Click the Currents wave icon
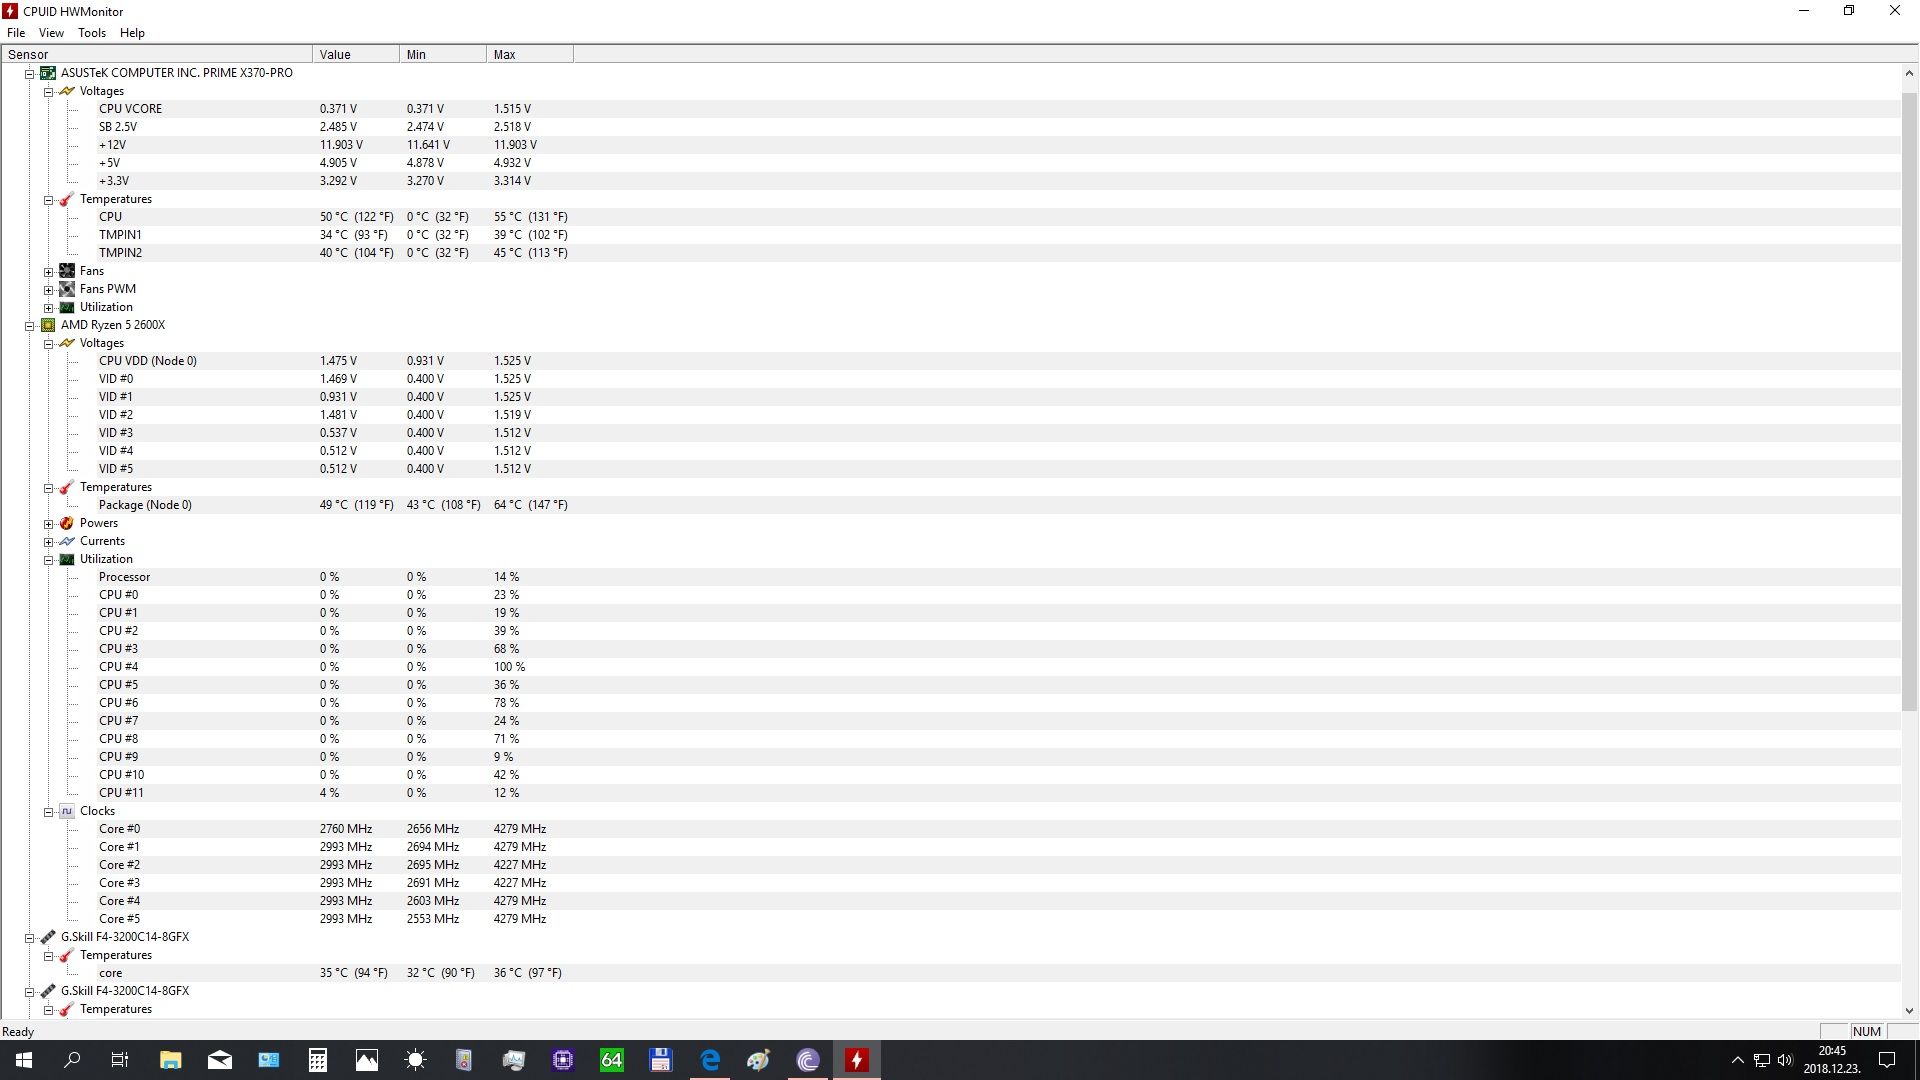 point(67,541)
